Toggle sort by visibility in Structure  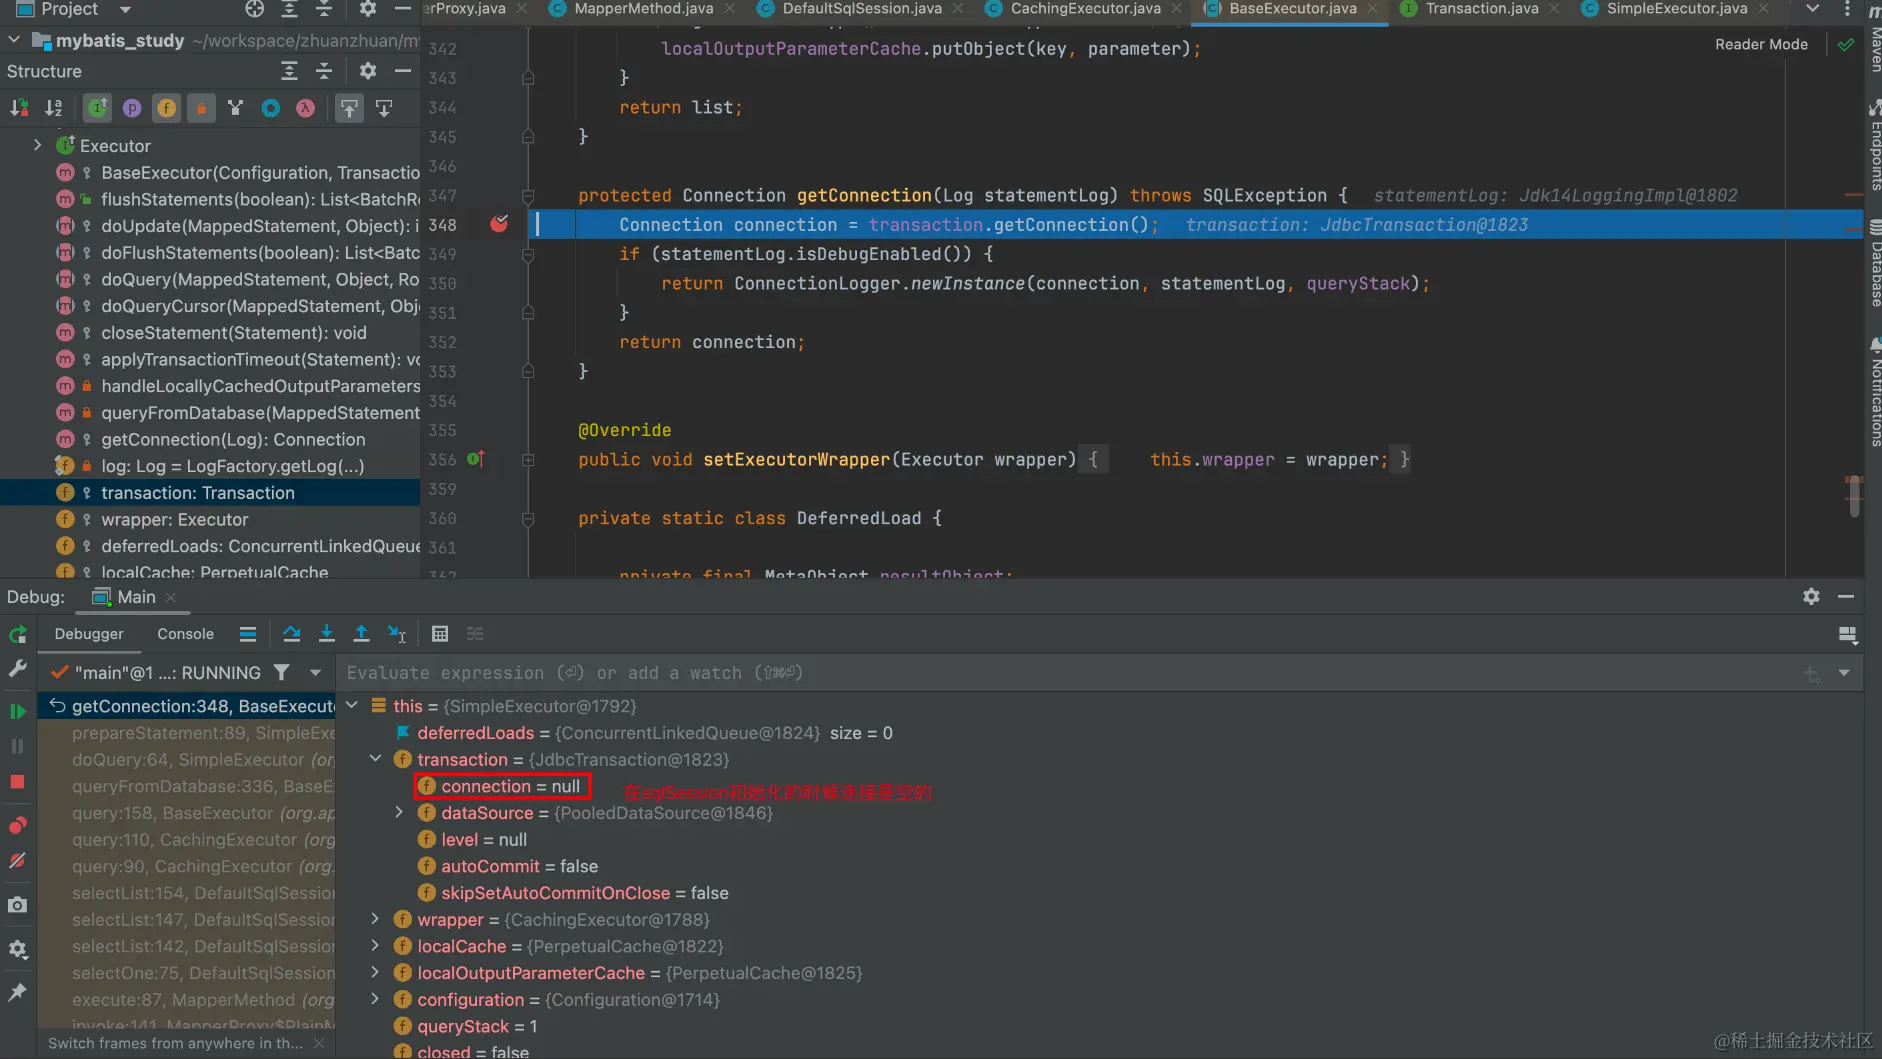pyautogui.click(x=19, y=108)
